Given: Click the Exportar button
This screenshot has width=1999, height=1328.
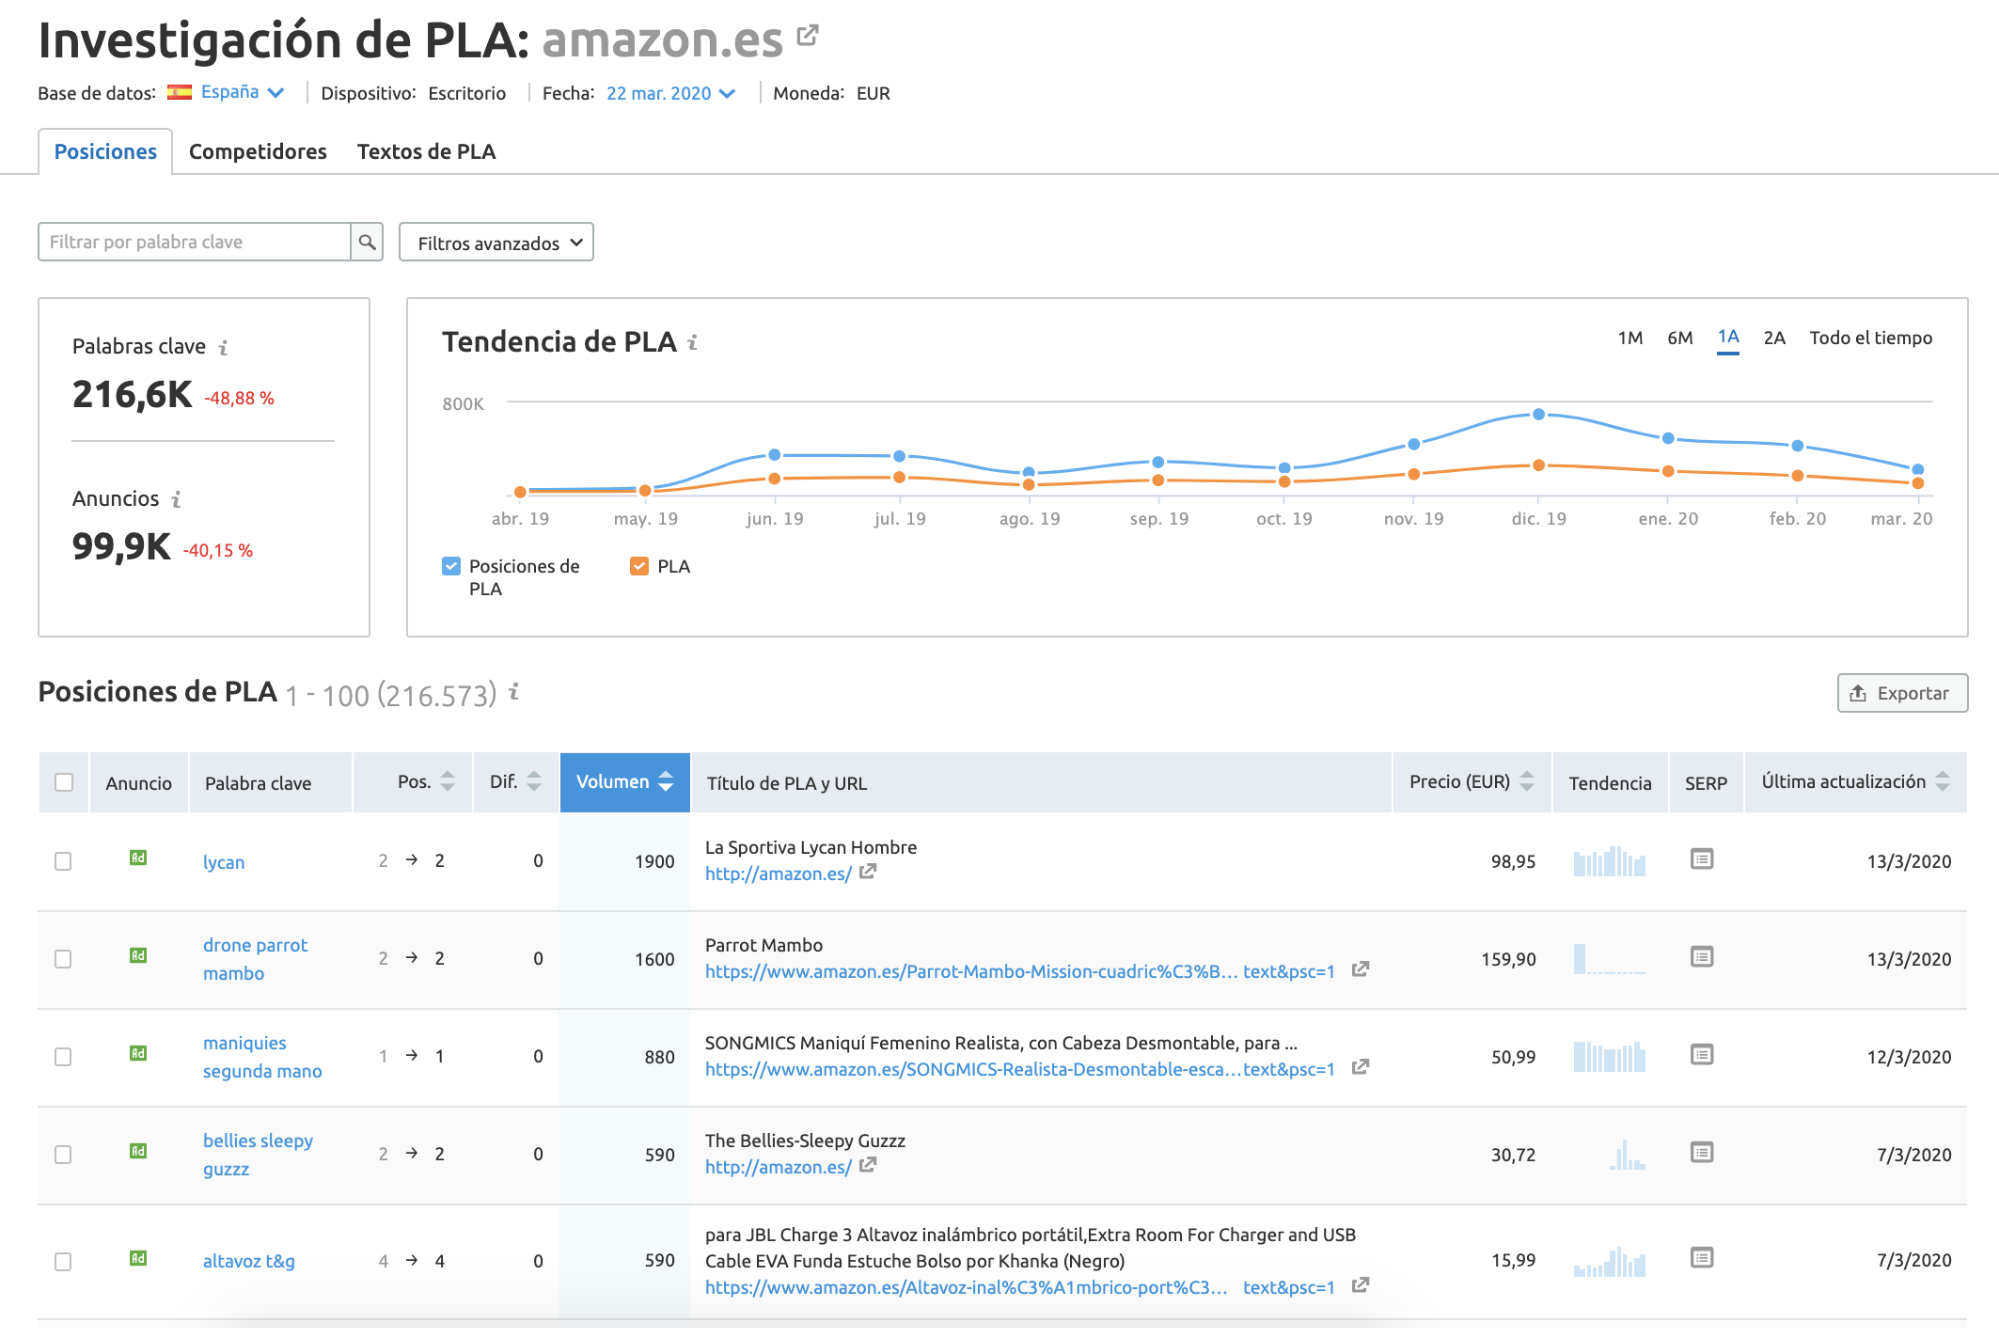Looking at the screenshot, I should pyautogui.click(x=1902, y=693).
